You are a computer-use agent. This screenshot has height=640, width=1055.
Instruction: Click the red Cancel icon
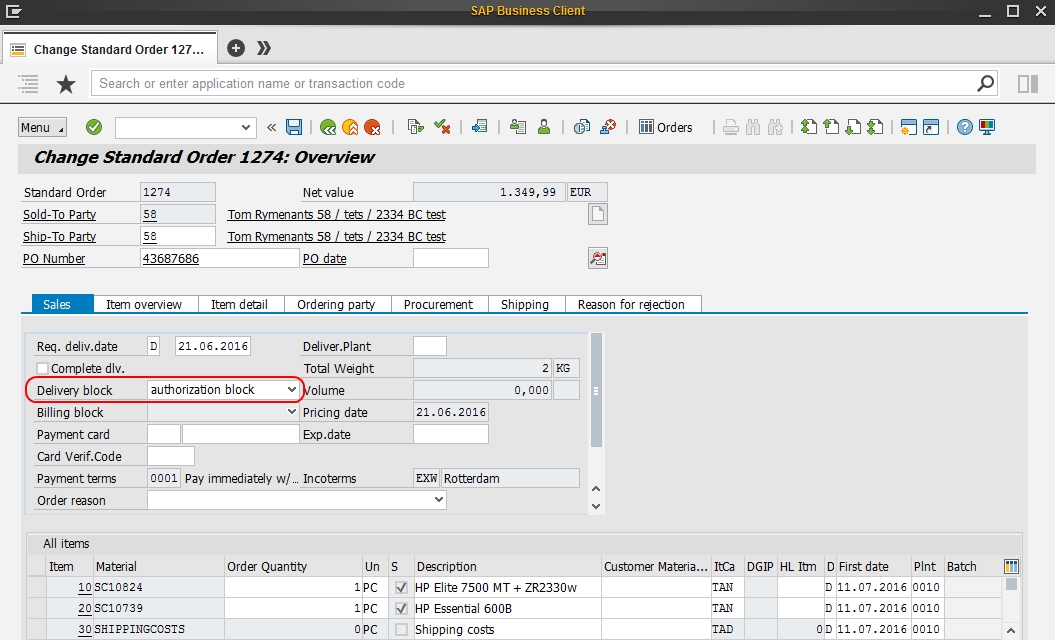(372, 127)
